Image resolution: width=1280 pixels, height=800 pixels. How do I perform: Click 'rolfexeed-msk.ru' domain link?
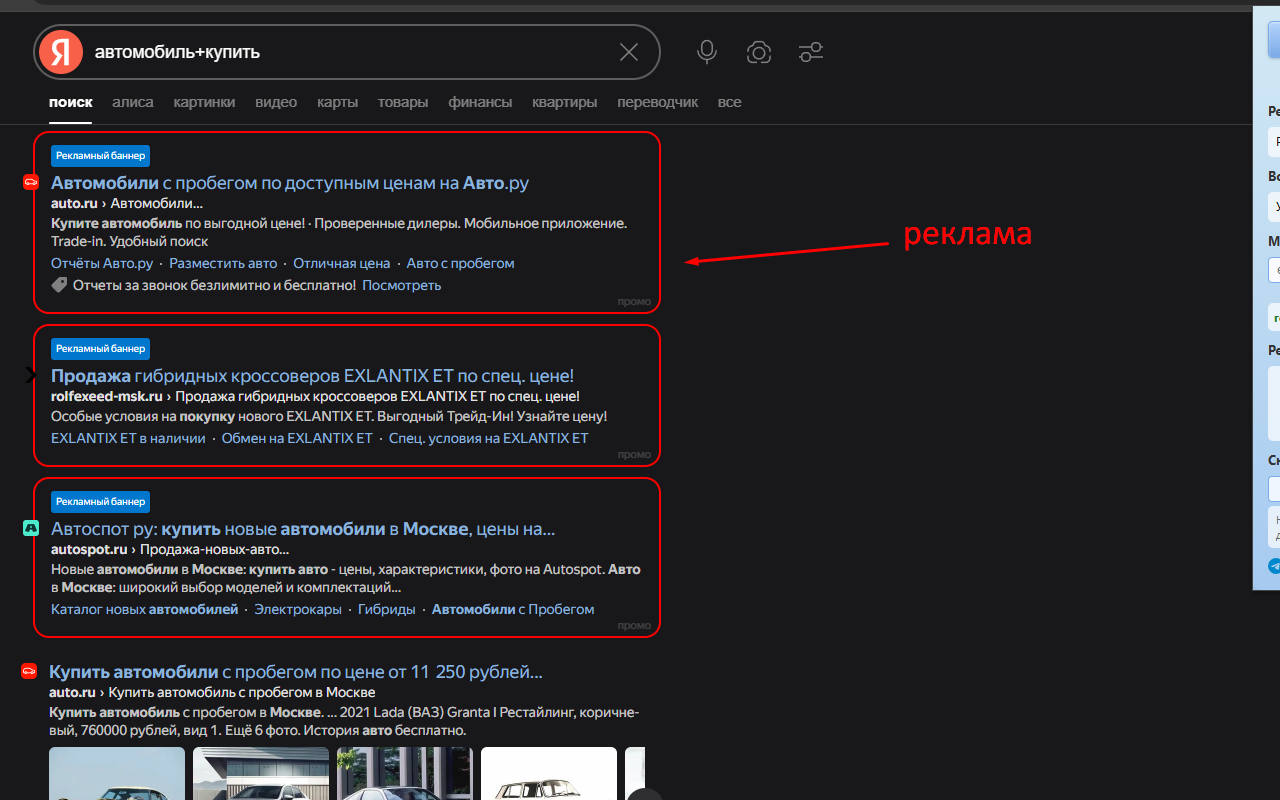pyautogui.click(x=107, y=396)
